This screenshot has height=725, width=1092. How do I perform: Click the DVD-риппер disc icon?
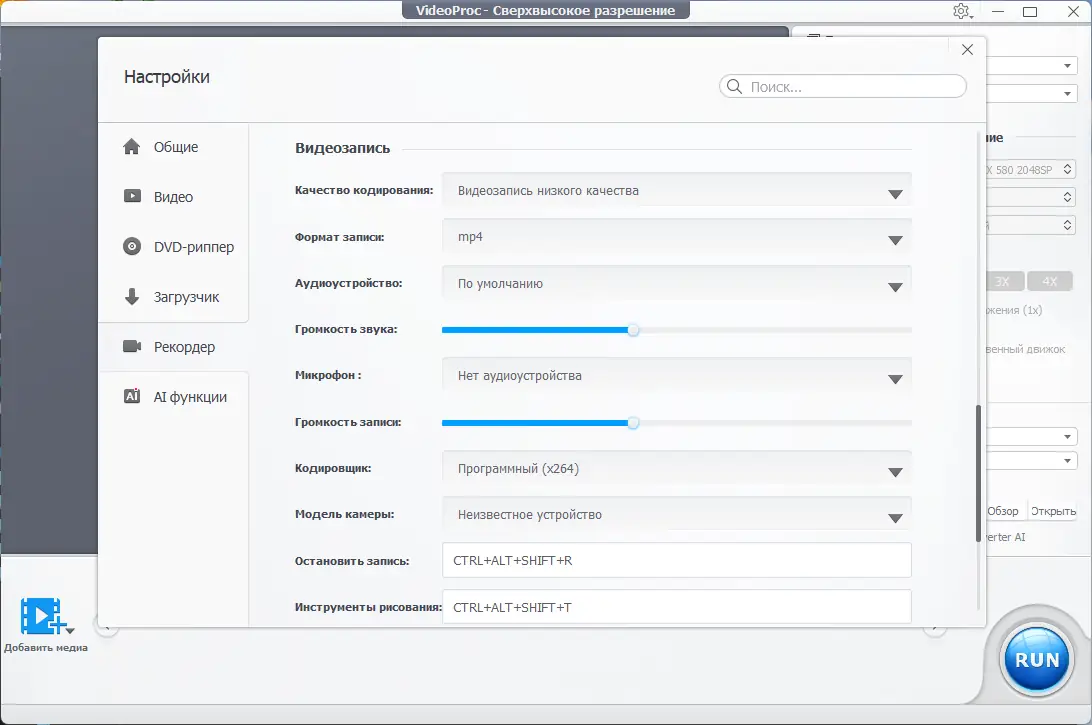tap(131, 246)
